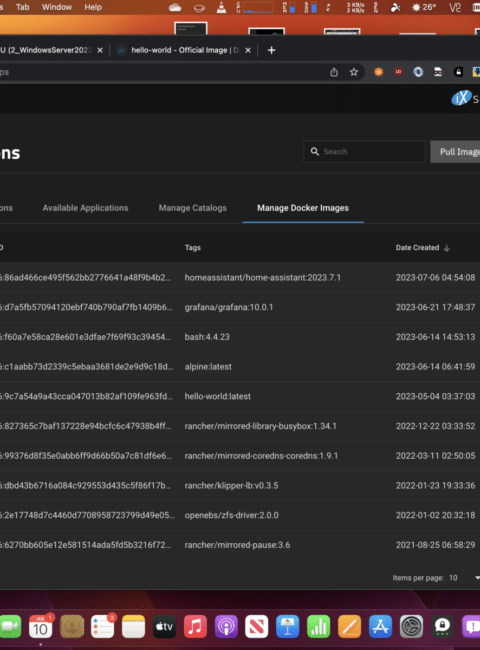
Task: Select the Manage Docker Images tab
Action: [x=303, y=208]
